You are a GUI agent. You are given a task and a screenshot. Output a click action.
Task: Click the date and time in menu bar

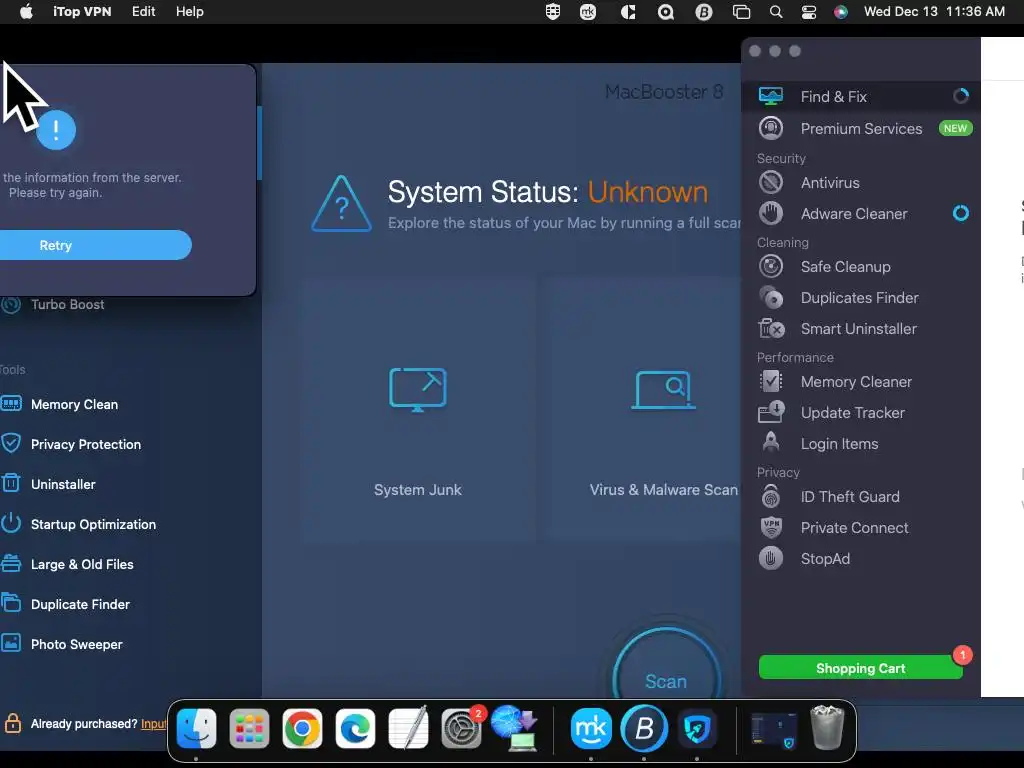click(934, 12)
